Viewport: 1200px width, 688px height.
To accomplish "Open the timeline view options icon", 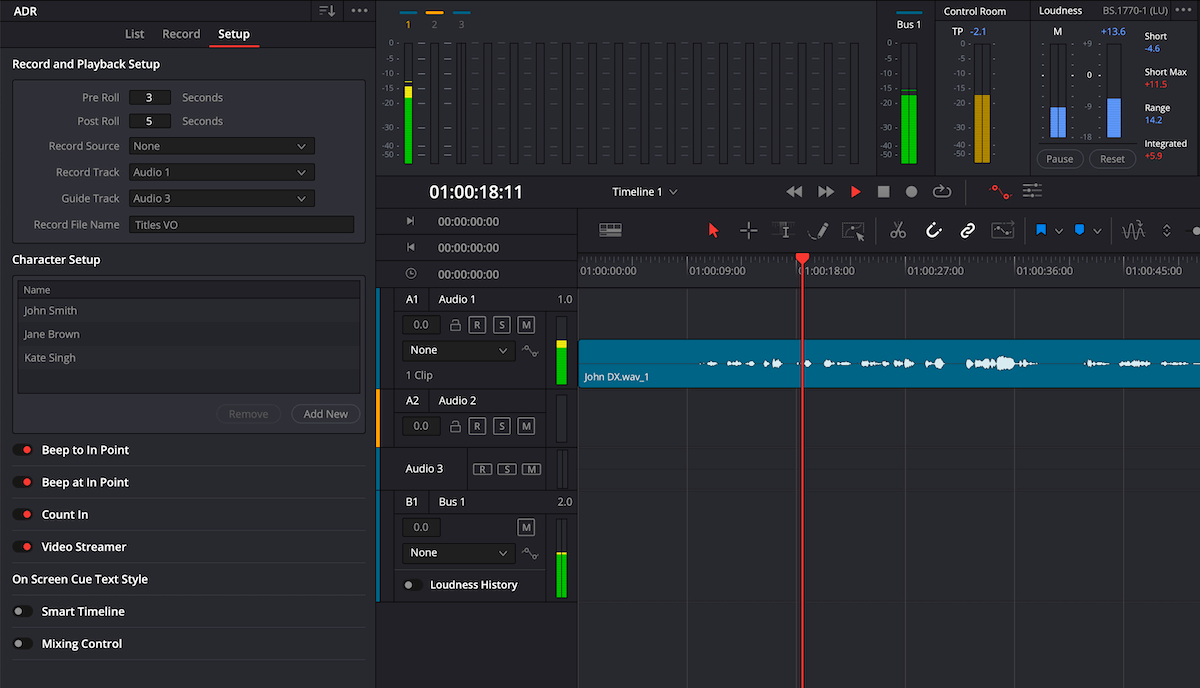I will tap(610, 230).
